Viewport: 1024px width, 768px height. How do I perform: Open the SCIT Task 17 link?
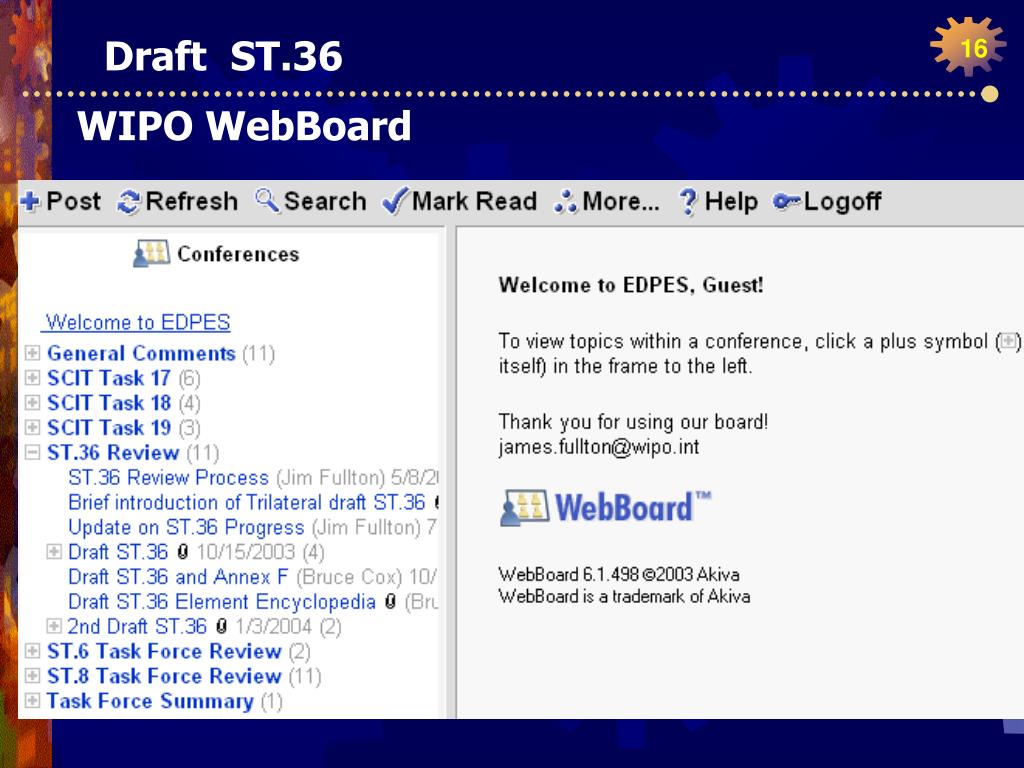[108, 378]
